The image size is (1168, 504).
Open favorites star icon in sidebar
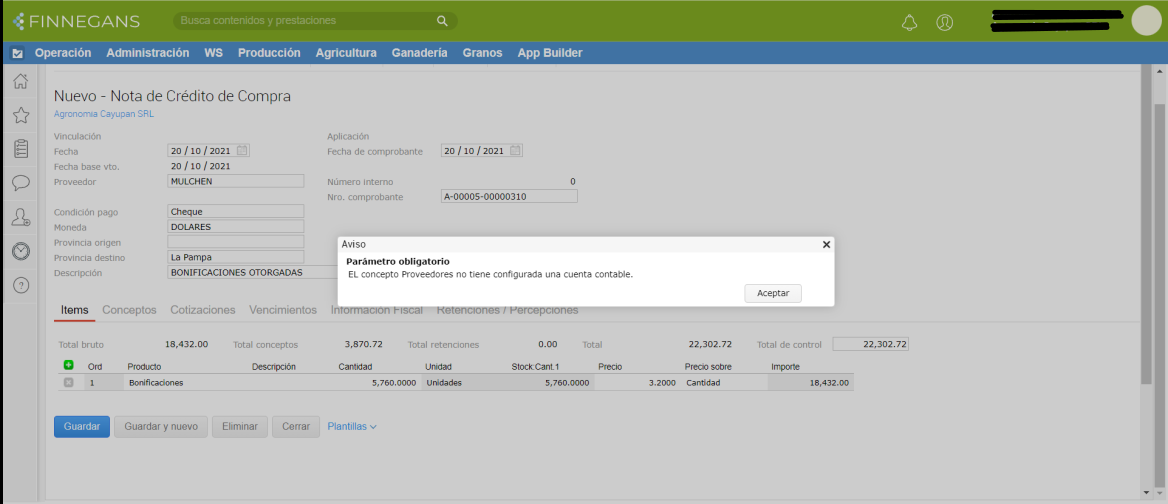[x=20, y=116]
